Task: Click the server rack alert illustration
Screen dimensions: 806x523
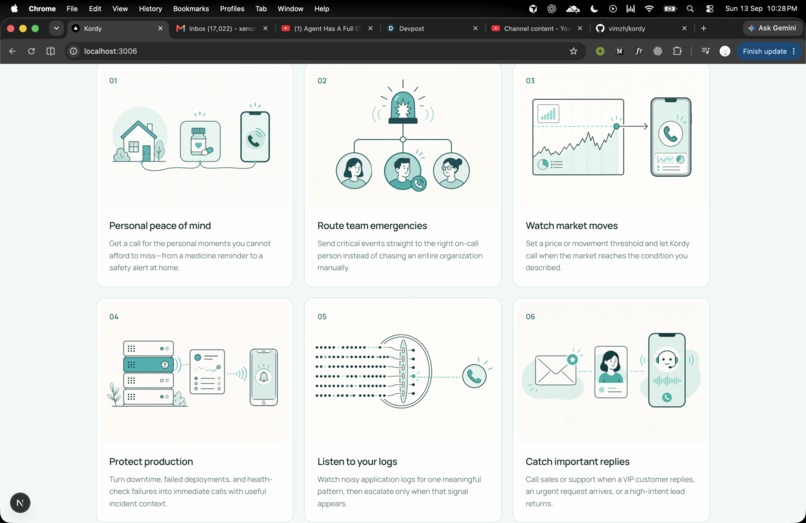Action: [194, 373]
